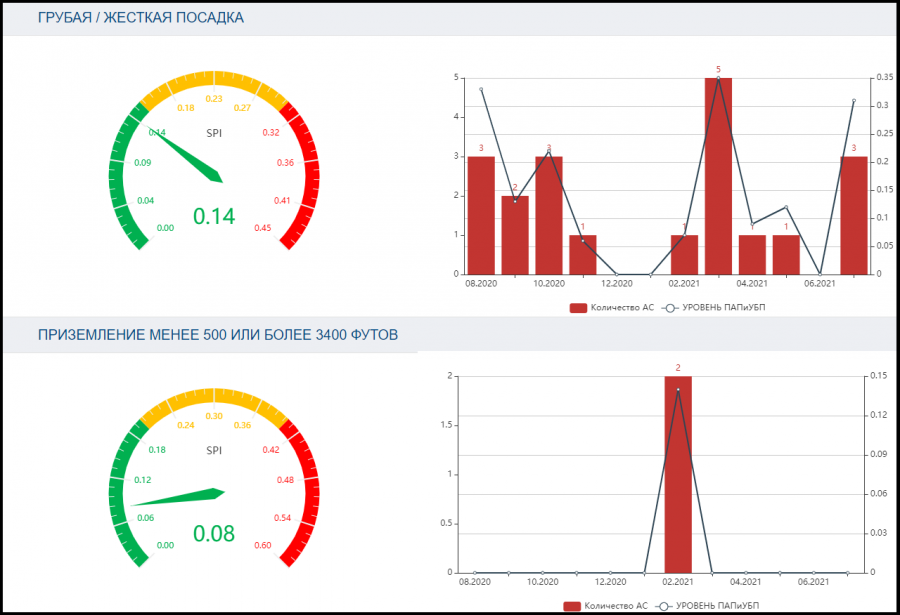Select the tallest bar labeled 5 in top chart
Screen dimensions: 900x615
718,175
